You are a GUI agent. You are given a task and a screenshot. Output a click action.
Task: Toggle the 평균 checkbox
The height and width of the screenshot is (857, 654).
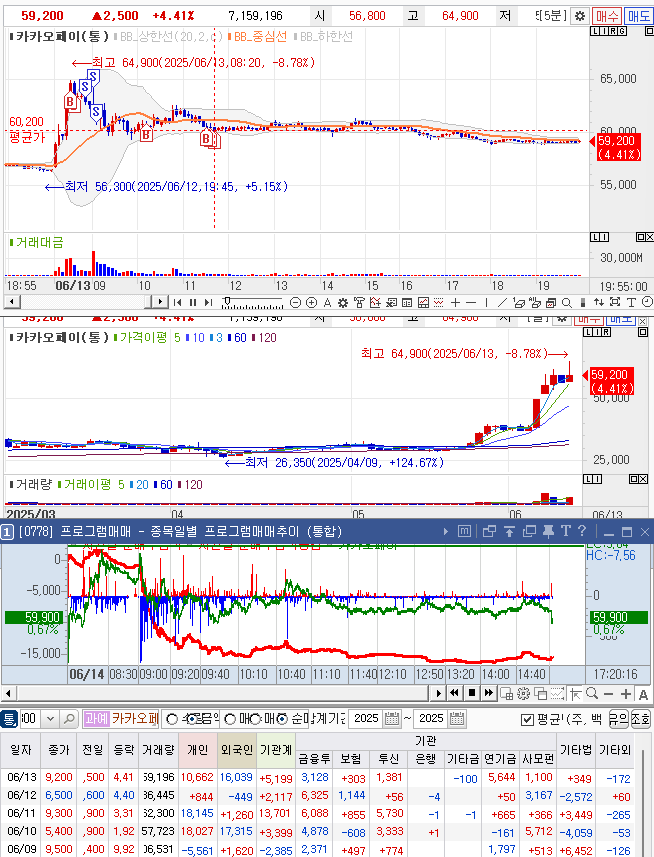pyautogui.click(x=527, y=719)
